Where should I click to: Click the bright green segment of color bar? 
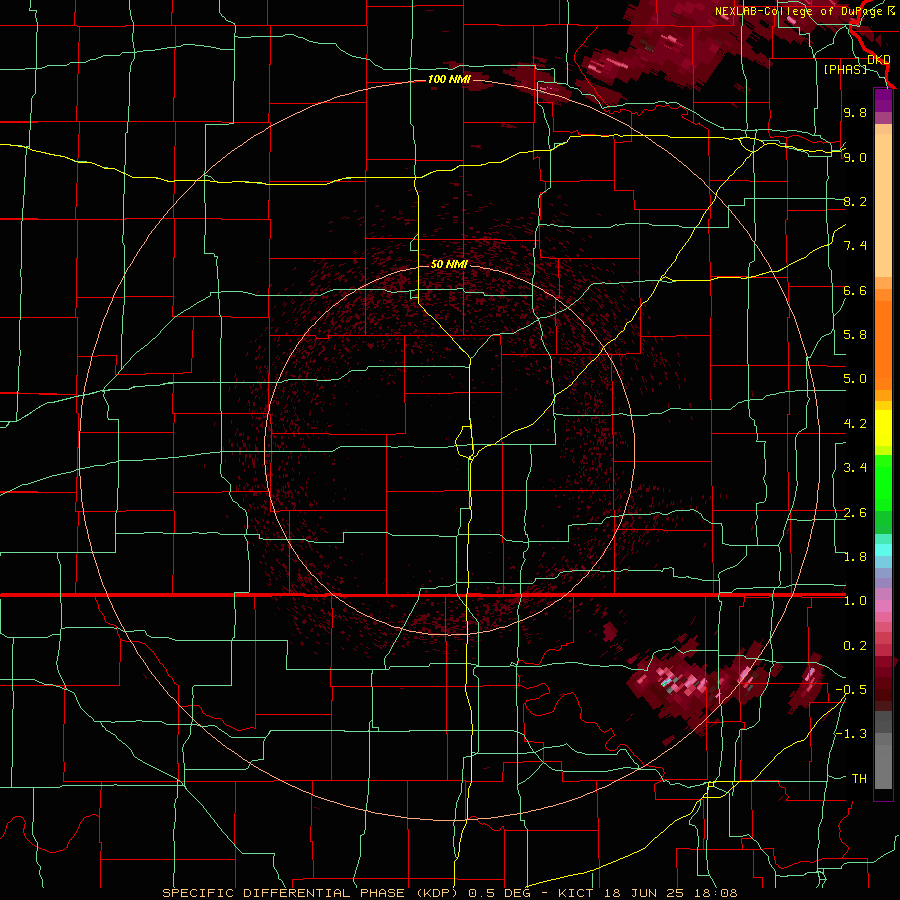883,483
